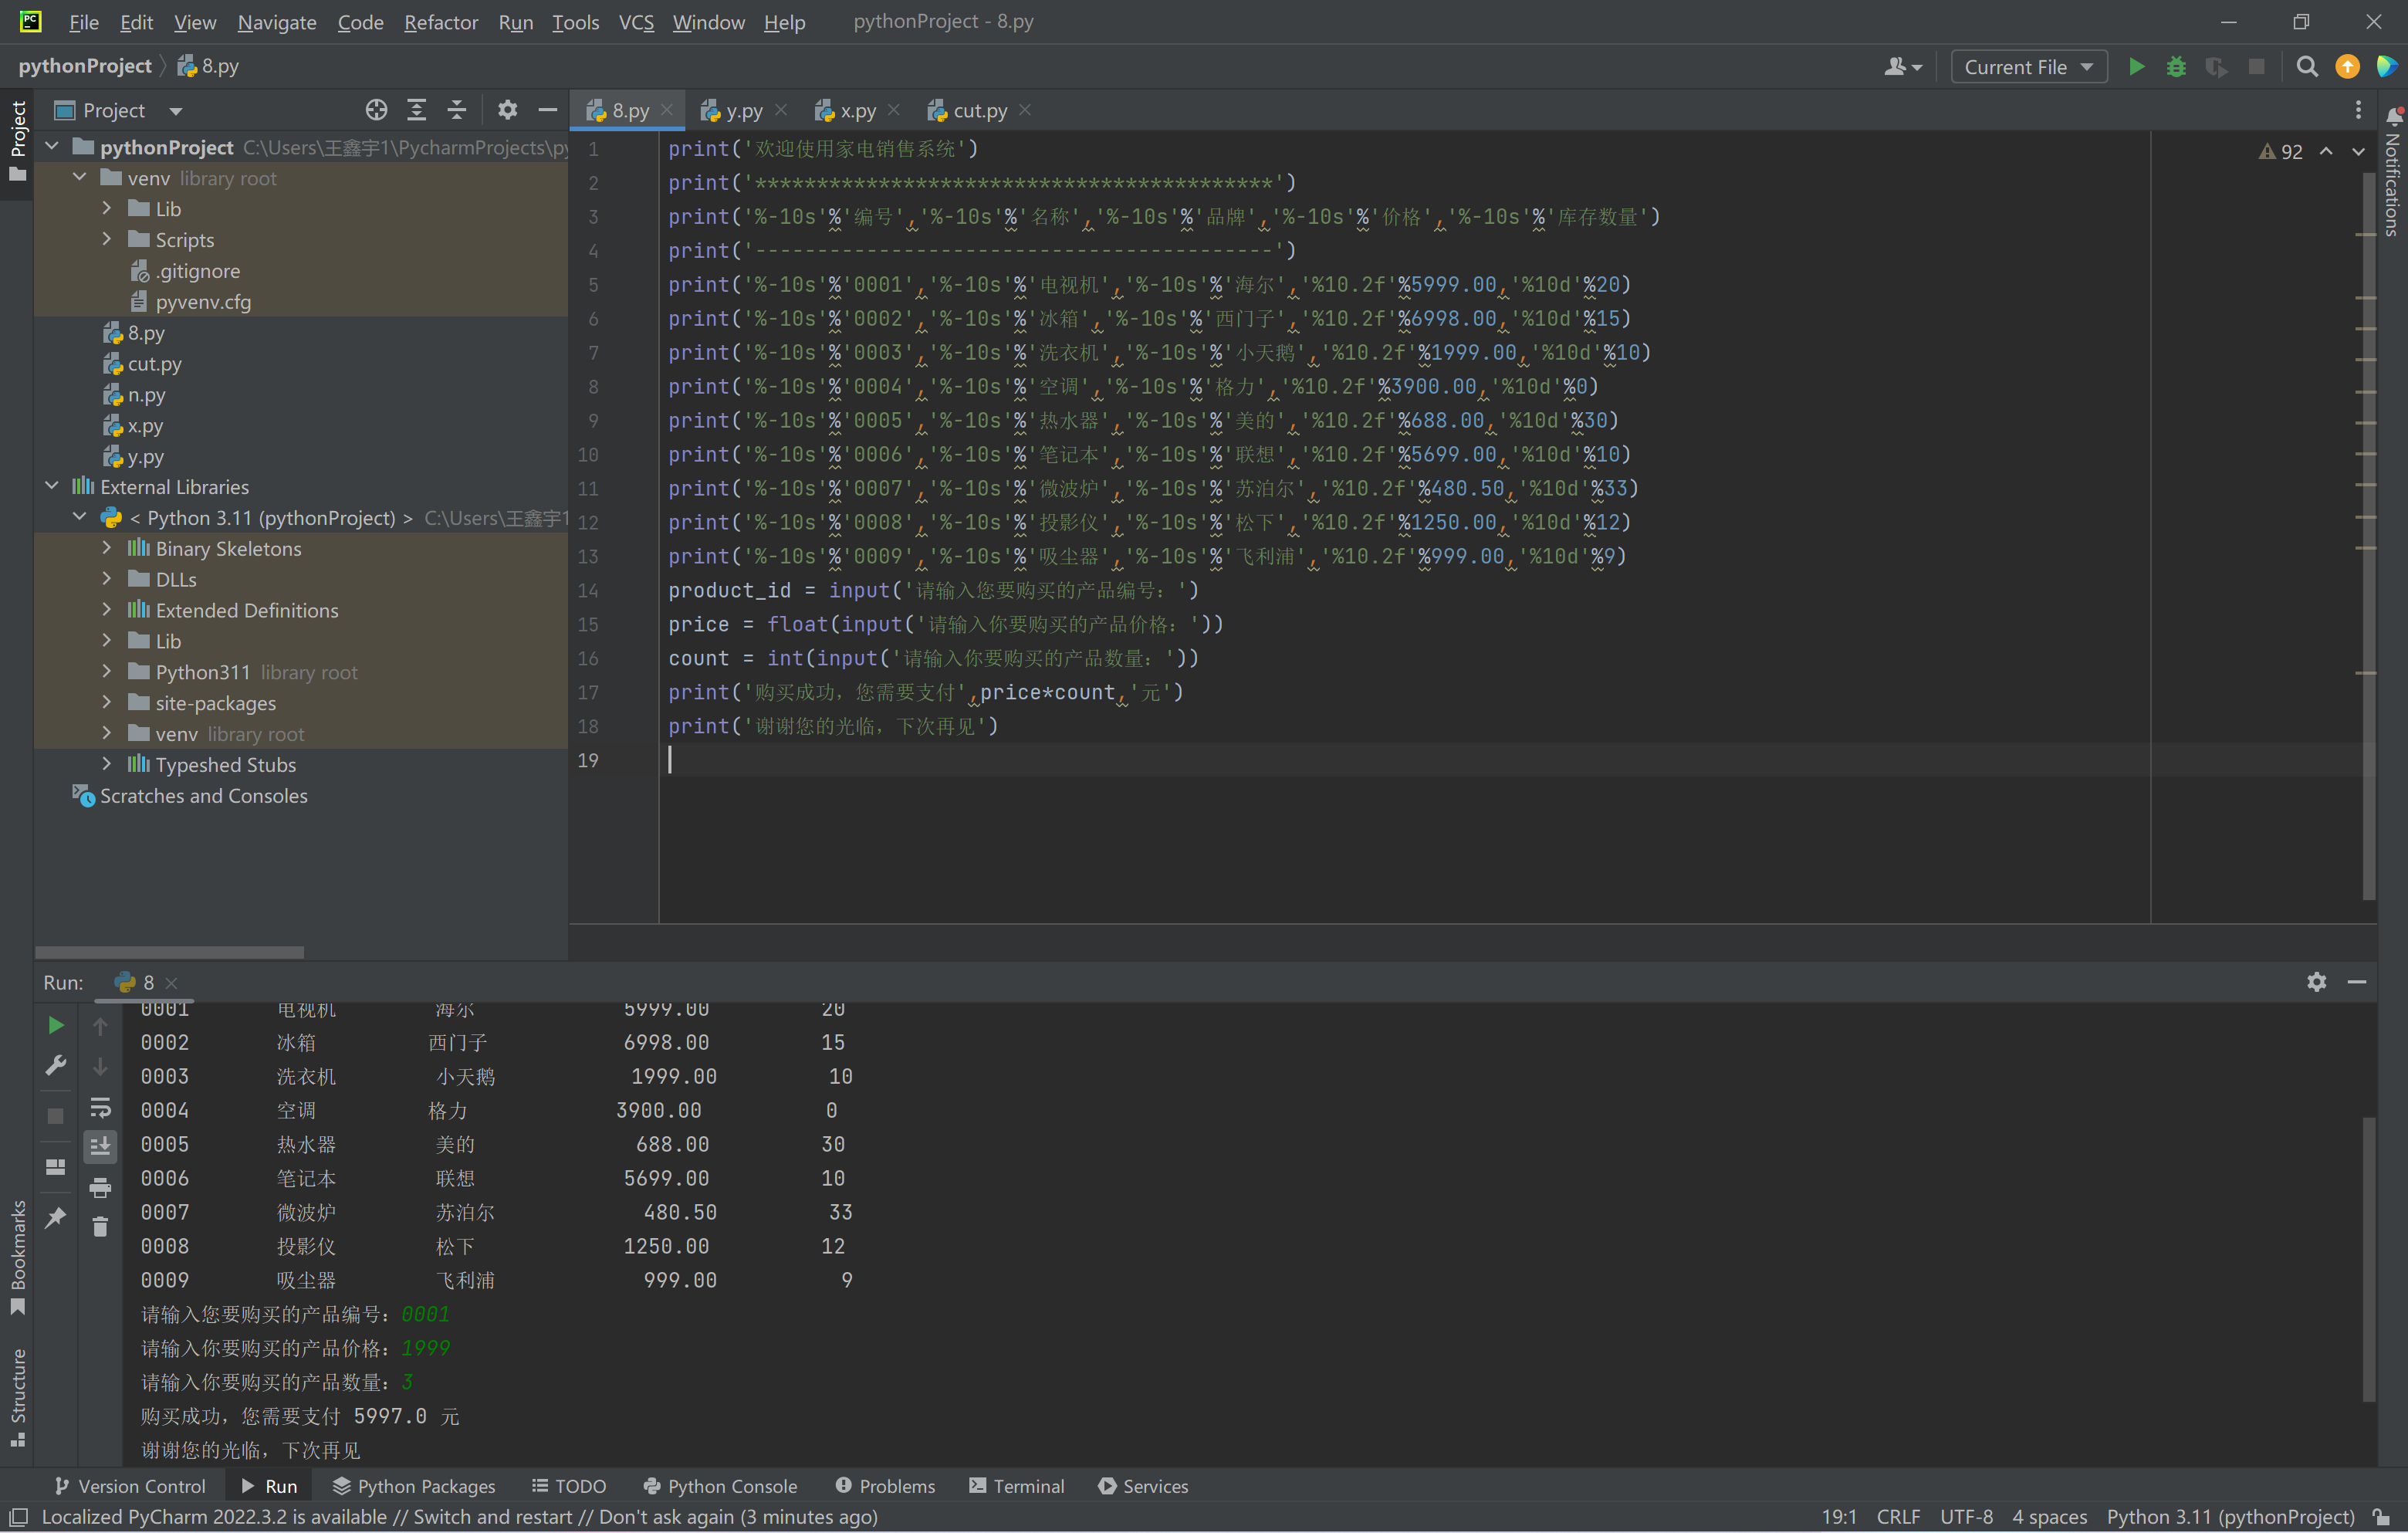Clear the console output with the trash icon
Screen dimensions: 2408x1533
point(100,1226)
